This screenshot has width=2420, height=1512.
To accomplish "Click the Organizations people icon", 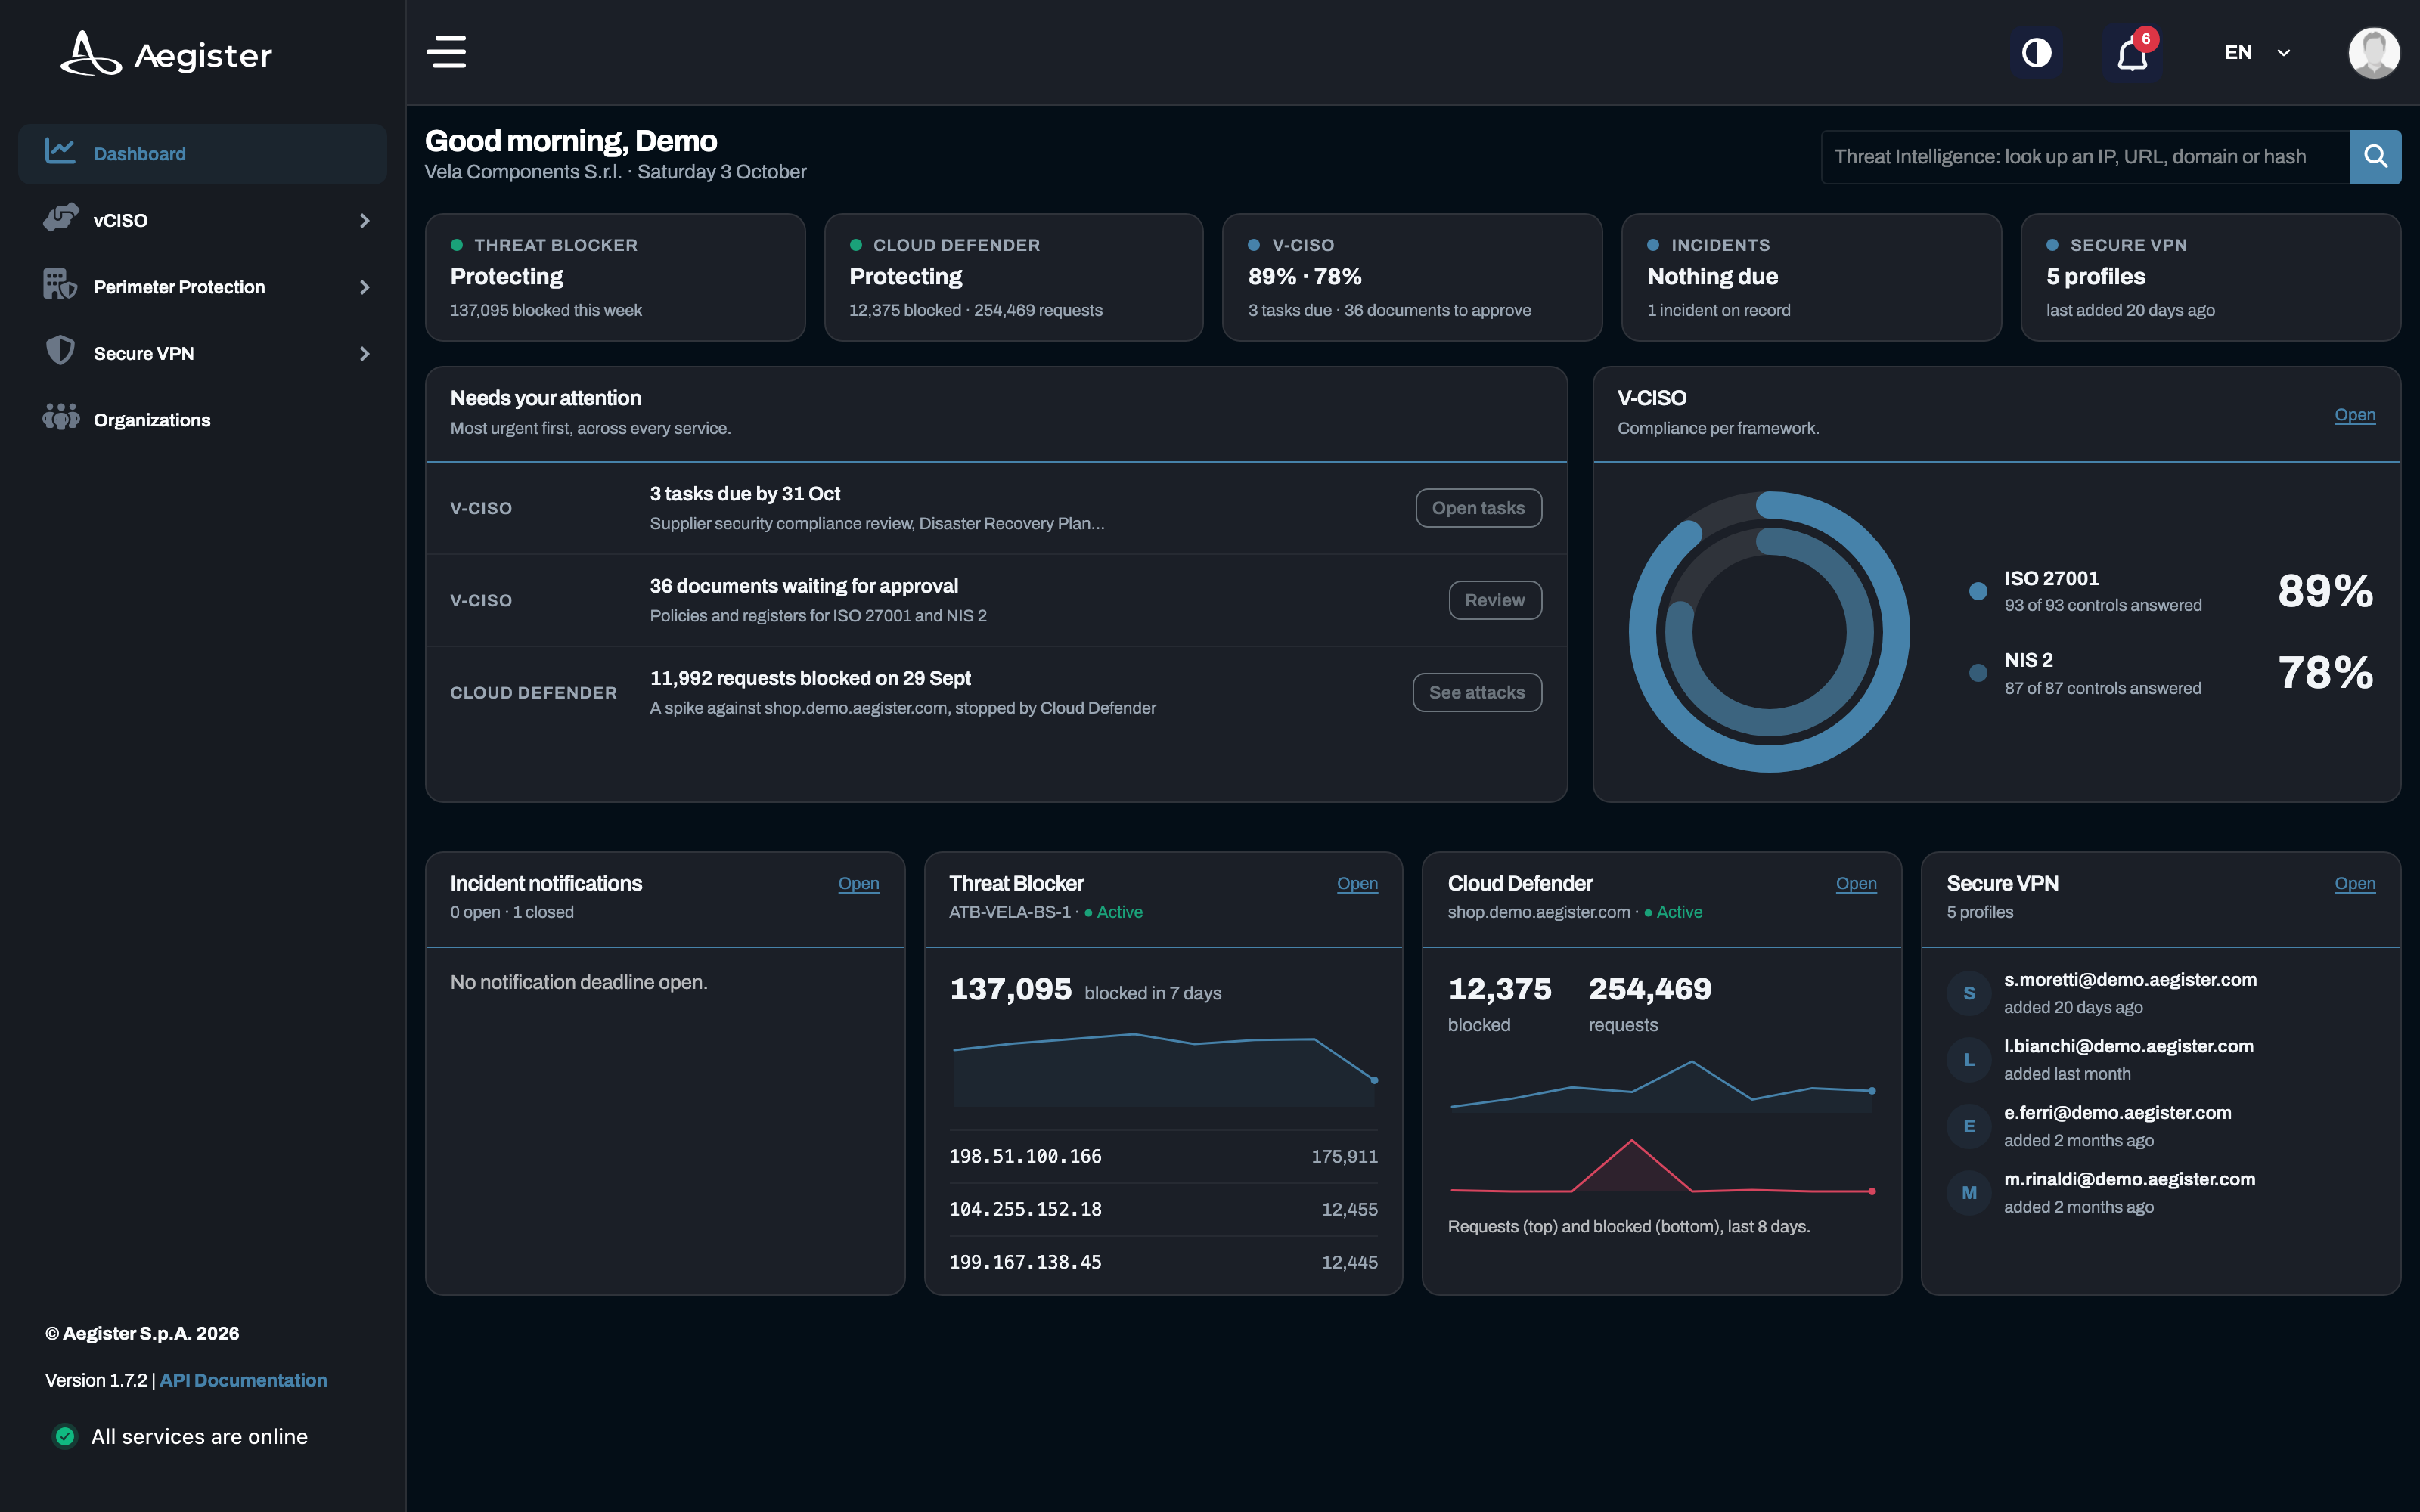I will [x=60, y=416].
